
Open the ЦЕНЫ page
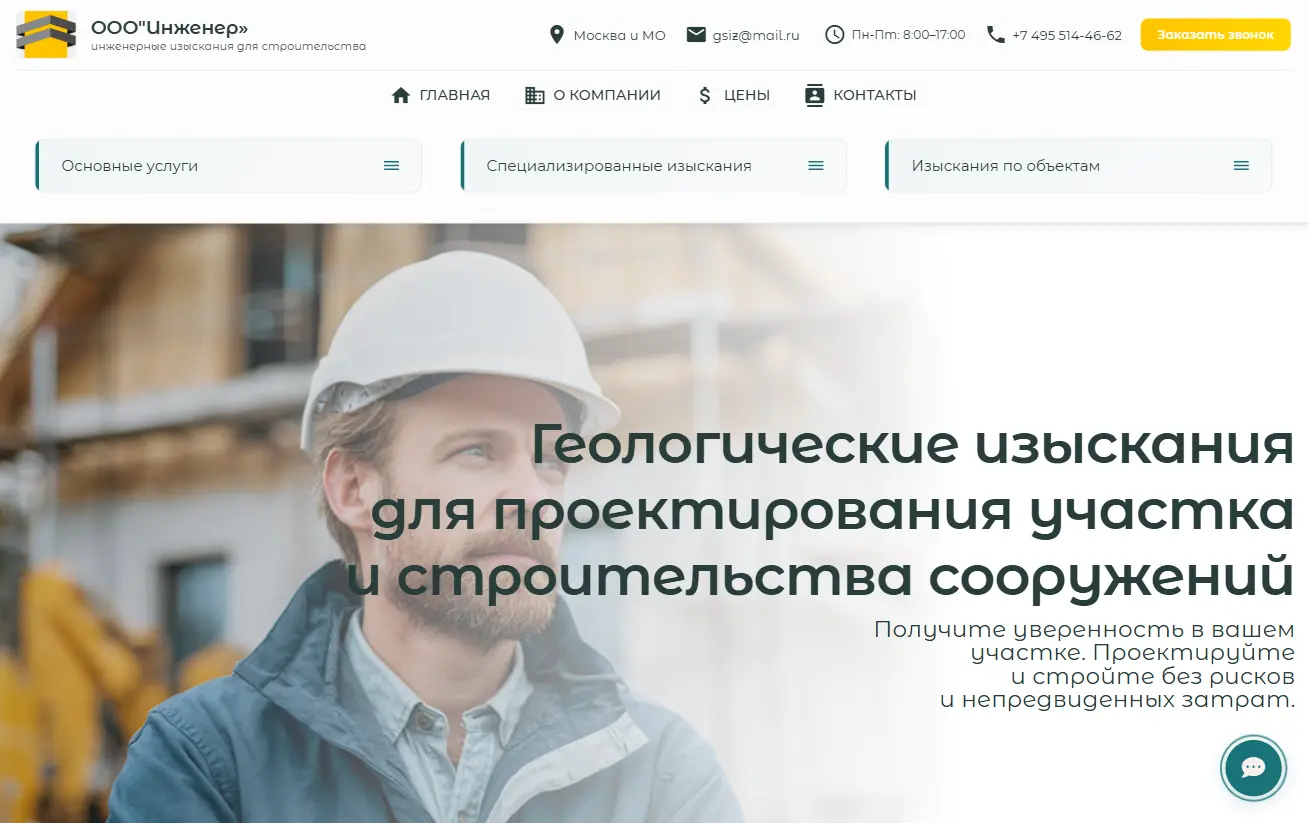[746, 95]
